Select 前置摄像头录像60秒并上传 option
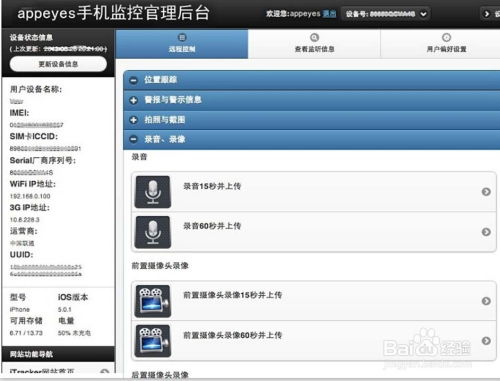The width and height of the screenshot is (500, 381). [x=314, y=341]
